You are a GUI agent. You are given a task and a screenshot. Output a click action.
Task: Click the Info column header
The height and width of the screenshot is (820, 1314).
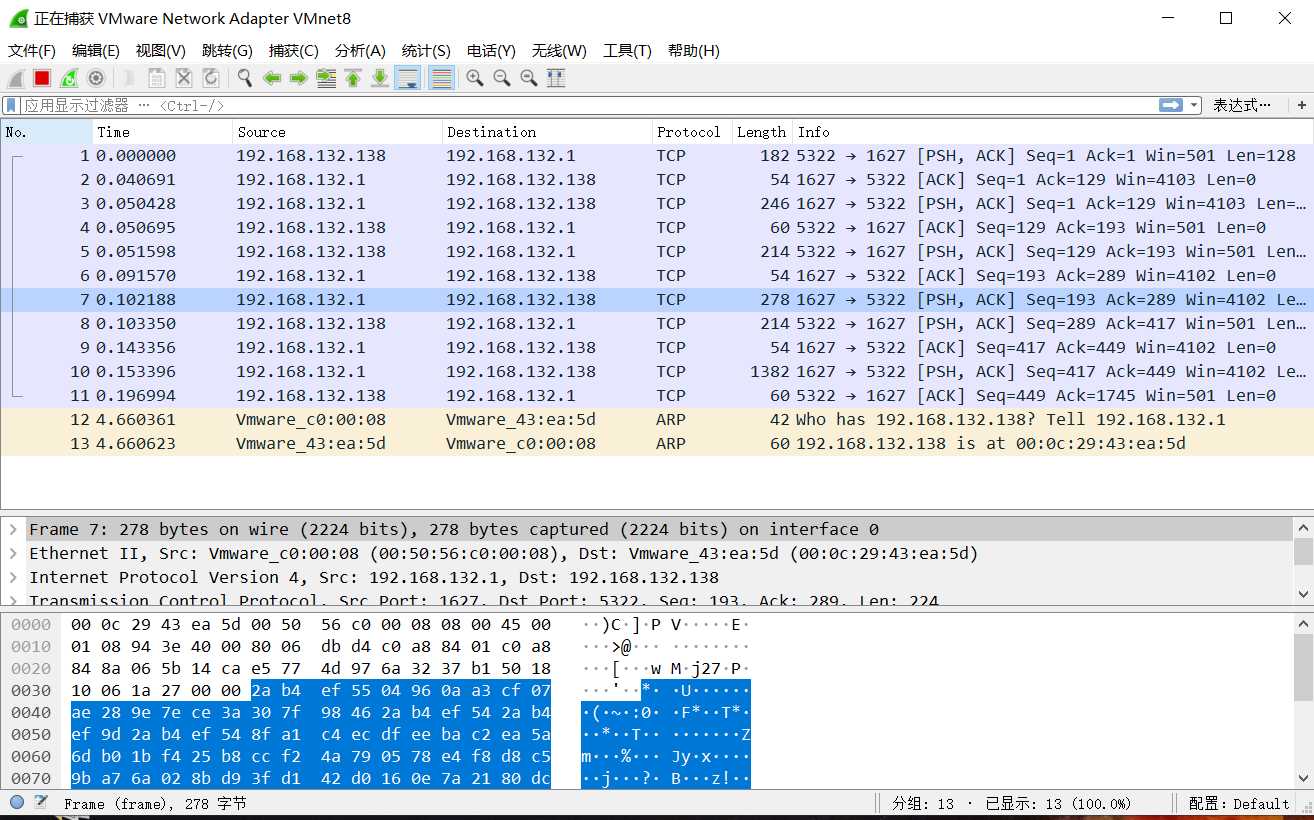pyautogui.click(x=1053, y=132)
